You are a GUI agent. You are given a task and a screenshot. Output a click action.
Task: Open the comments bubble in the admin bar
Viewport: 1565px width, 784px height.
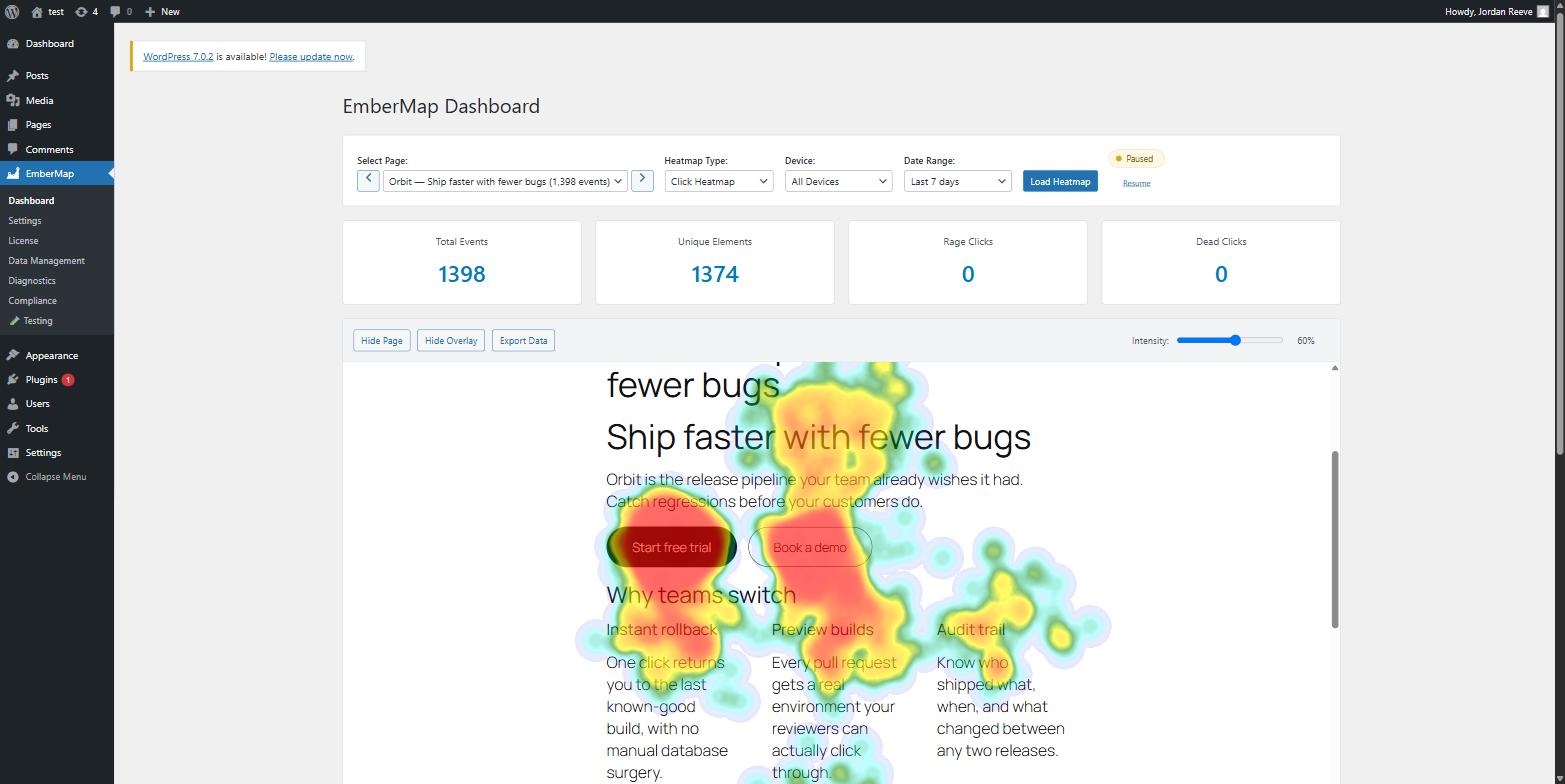(115, 12)
